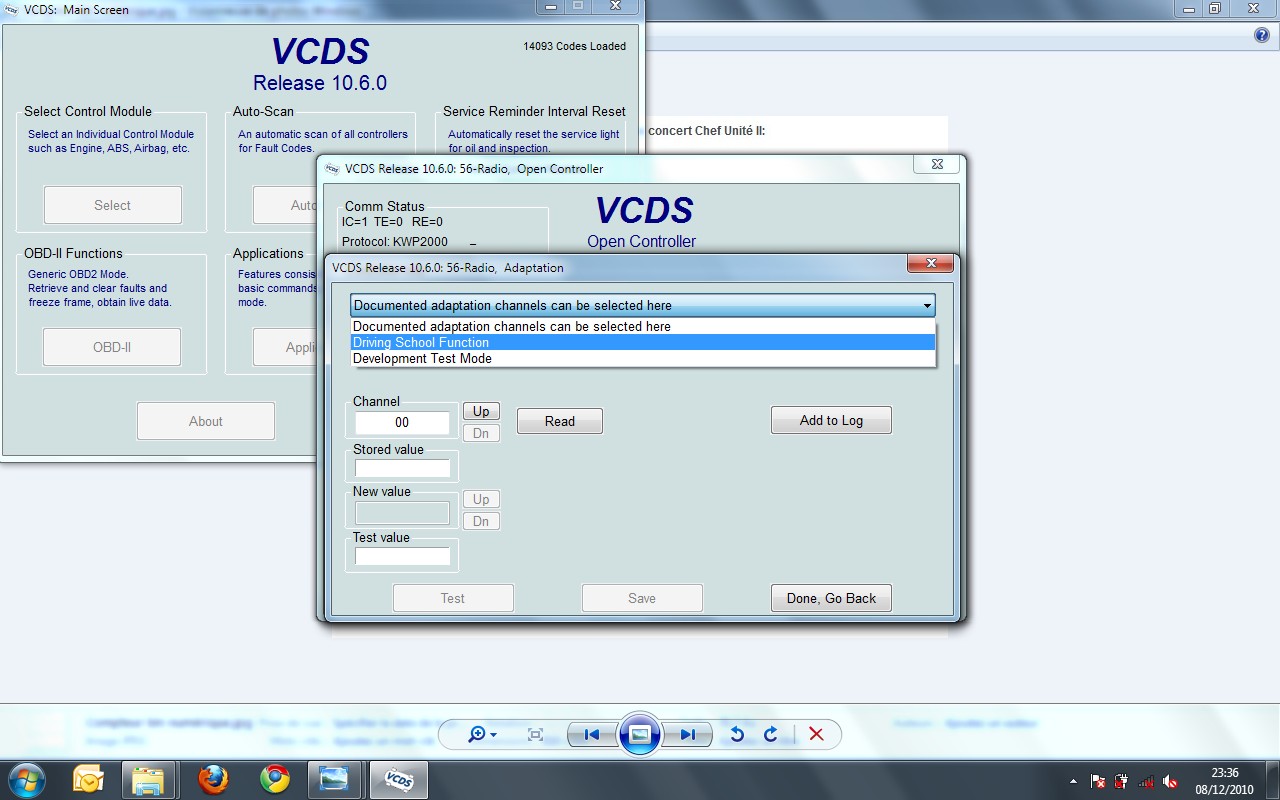Start slideshow with center play button

[x=639, y=735]
